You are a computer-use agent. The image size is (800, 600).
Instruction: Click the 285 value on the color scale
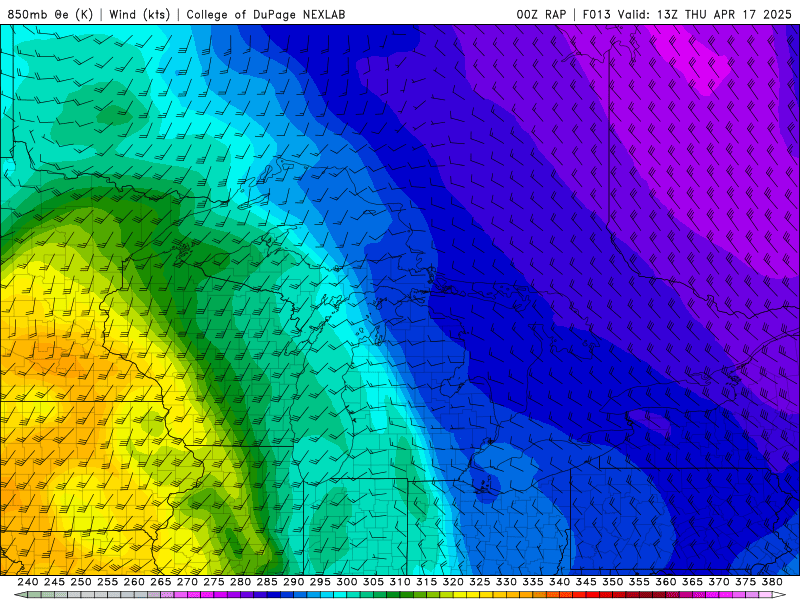pos(267,582)
